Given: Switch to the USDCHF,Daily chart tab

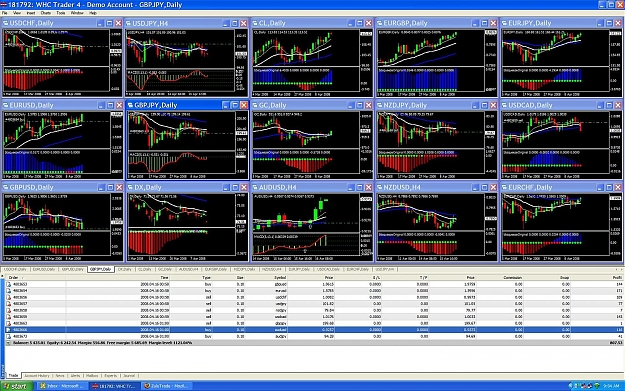Looking at the screenshot, I should (x=16, y=269).
